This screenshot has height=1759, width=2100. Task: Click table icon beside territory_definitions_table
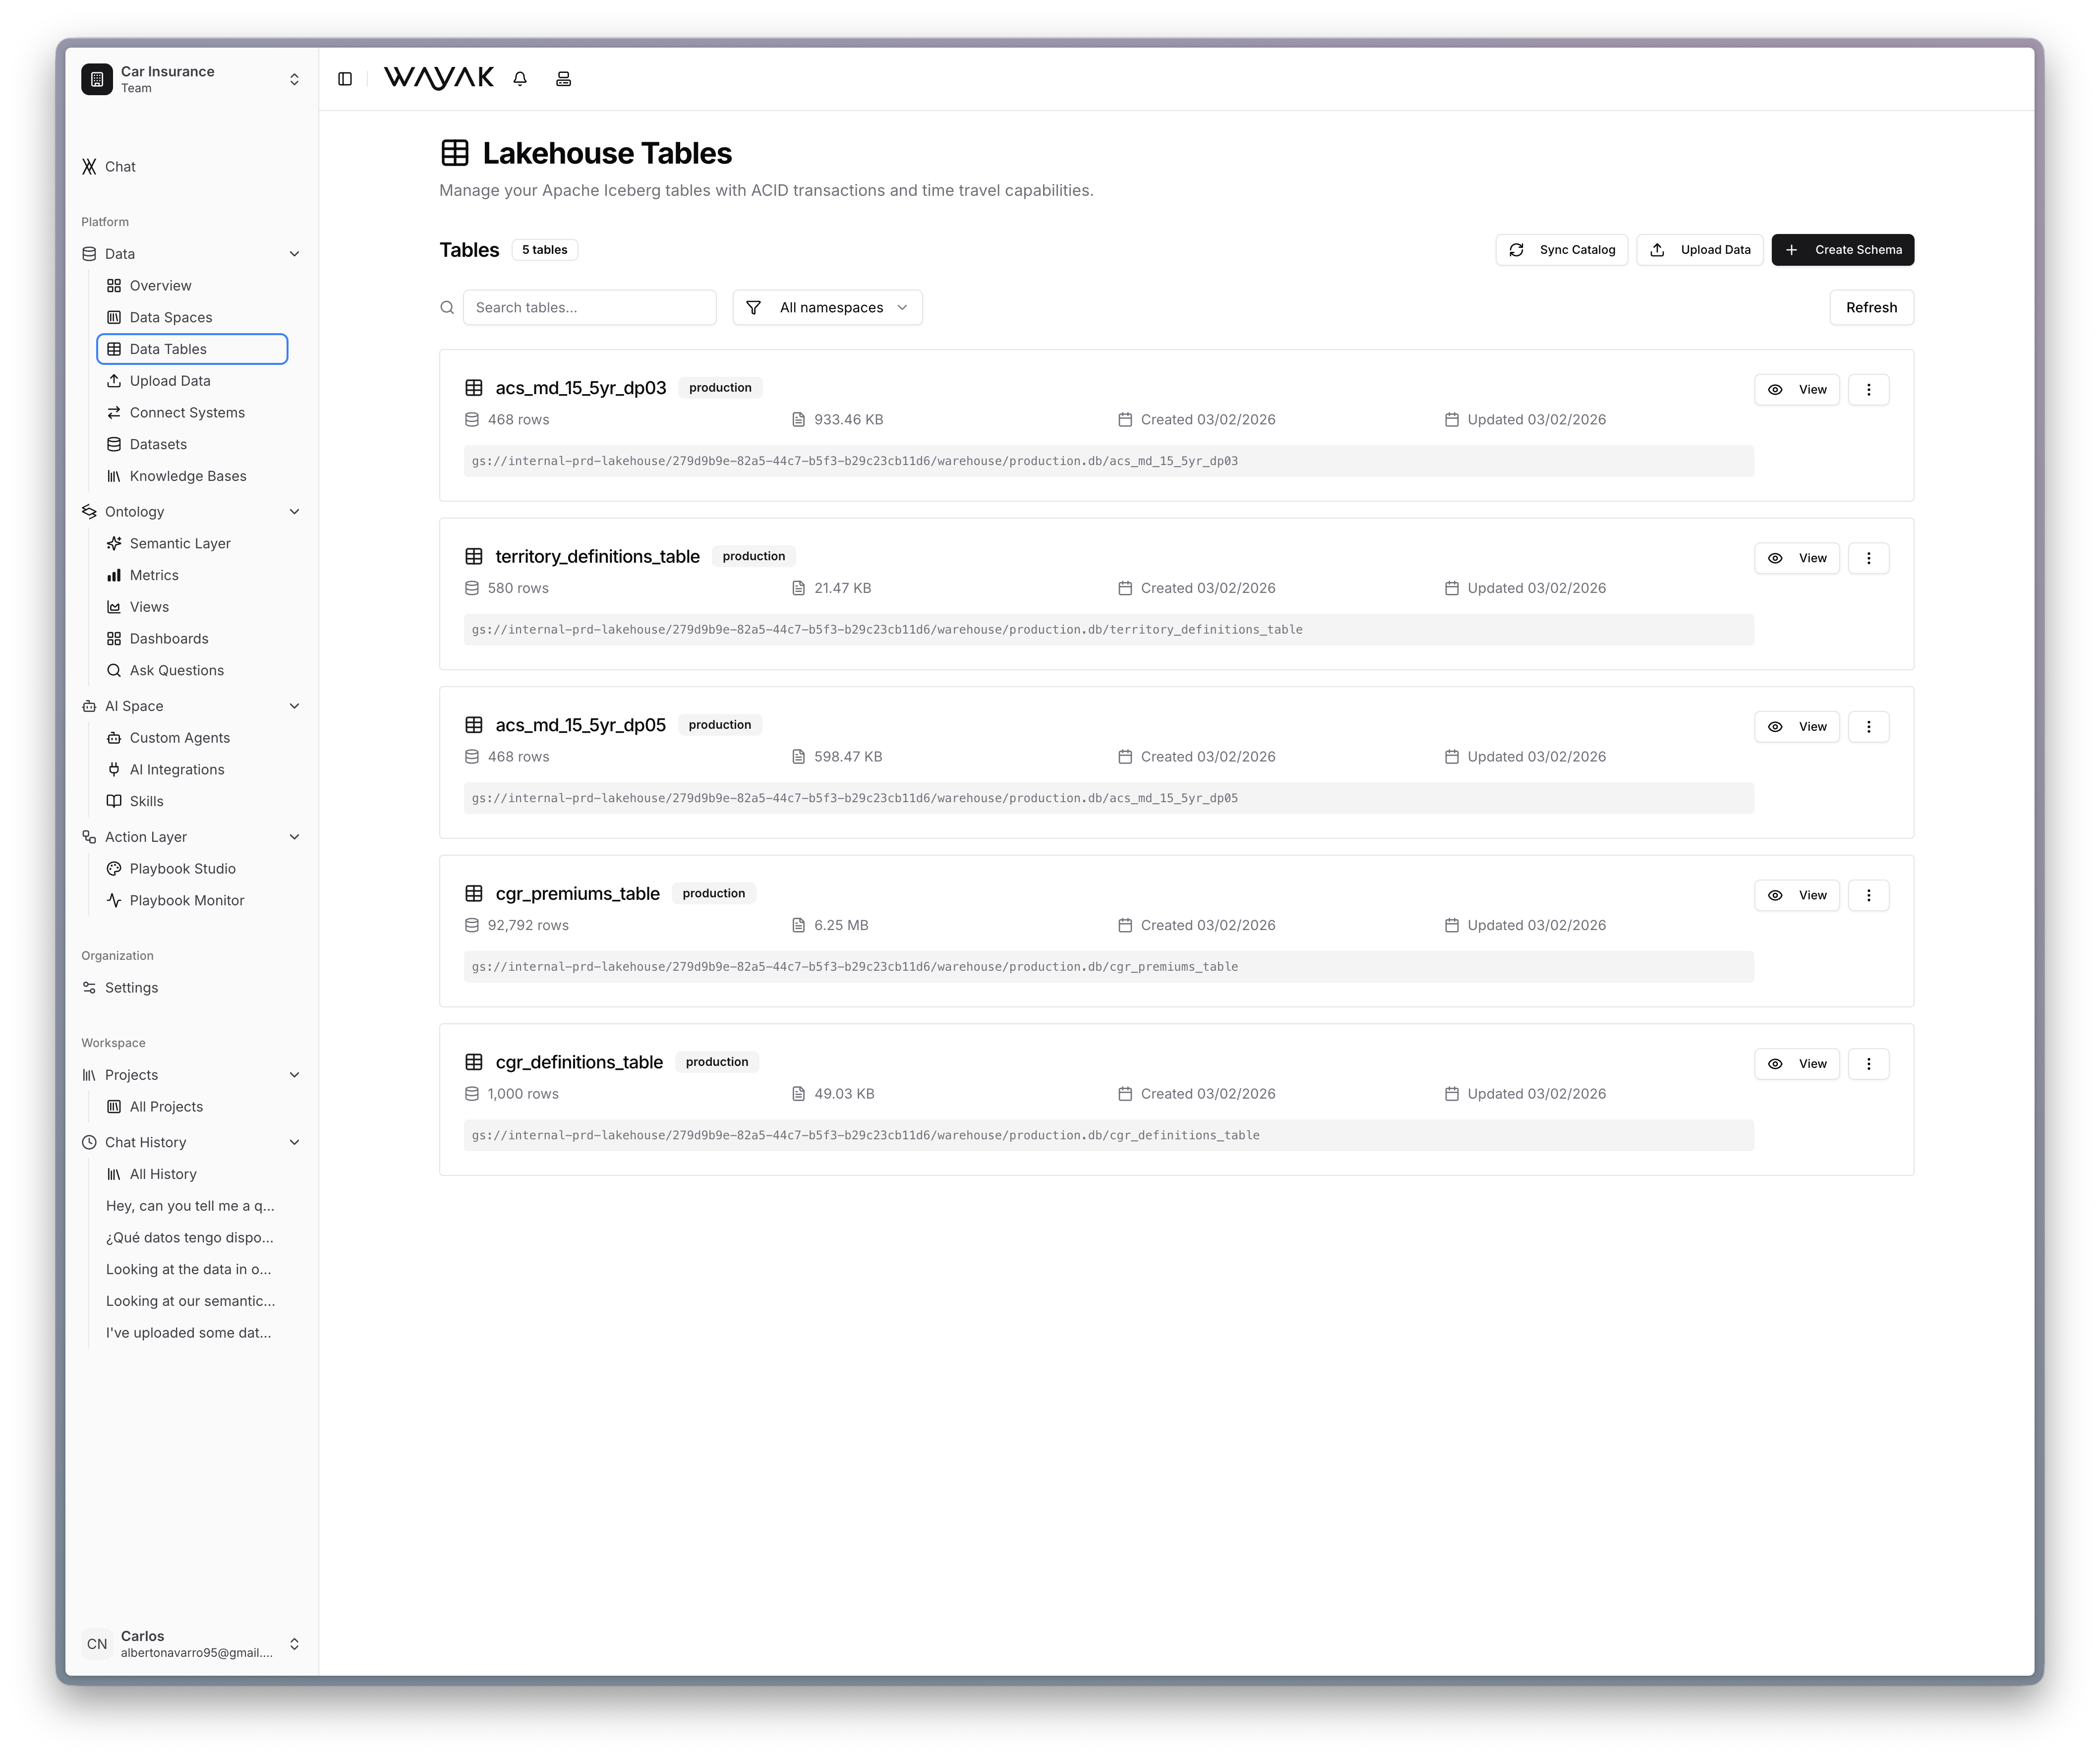click(474, 556)
